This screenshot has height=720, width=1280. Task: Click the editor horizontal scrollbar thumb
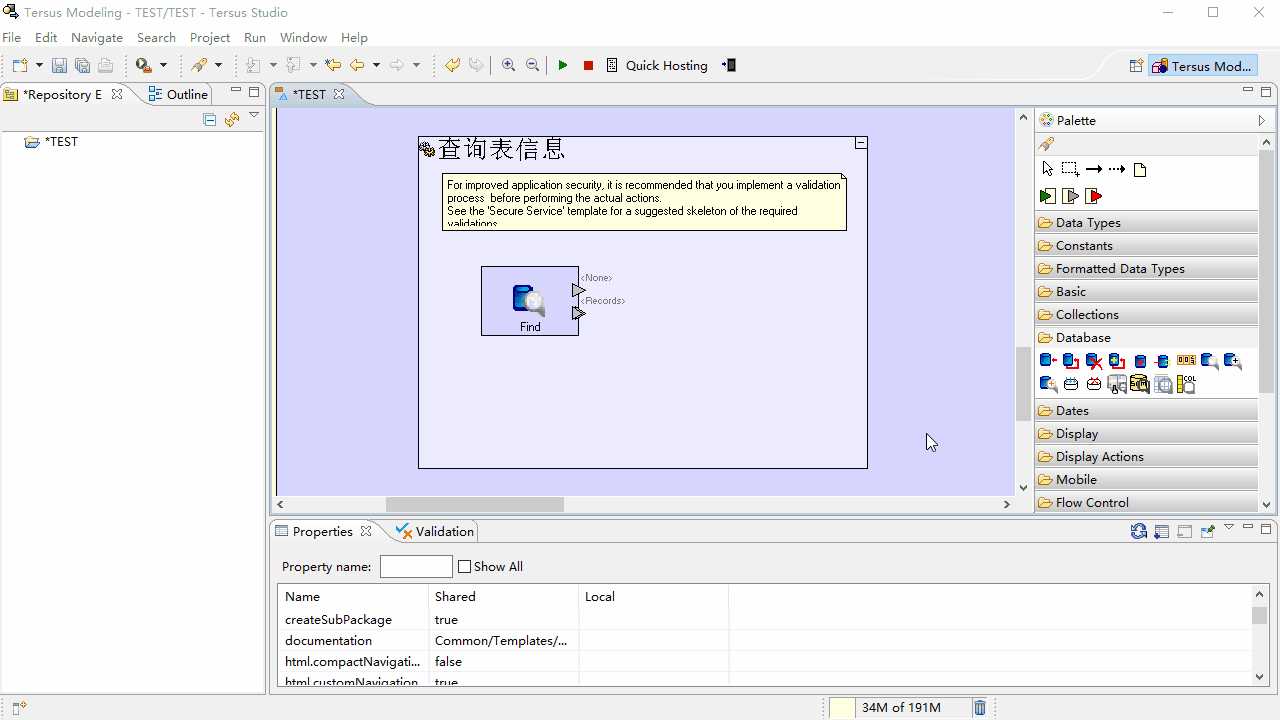475,505
